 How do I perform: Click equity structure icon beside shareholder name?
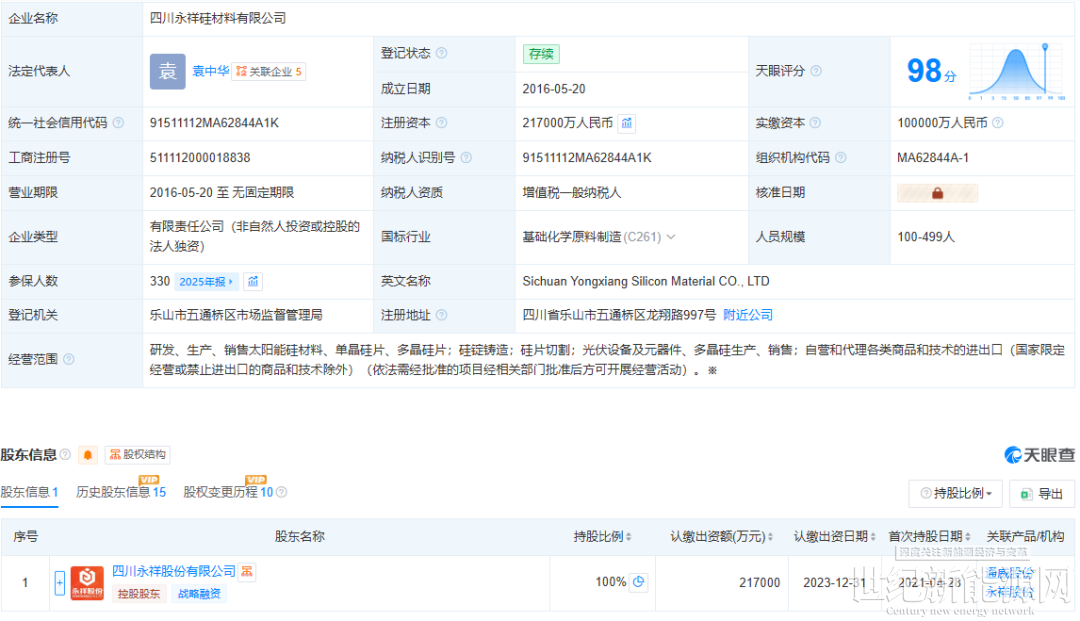pos(247,571)
